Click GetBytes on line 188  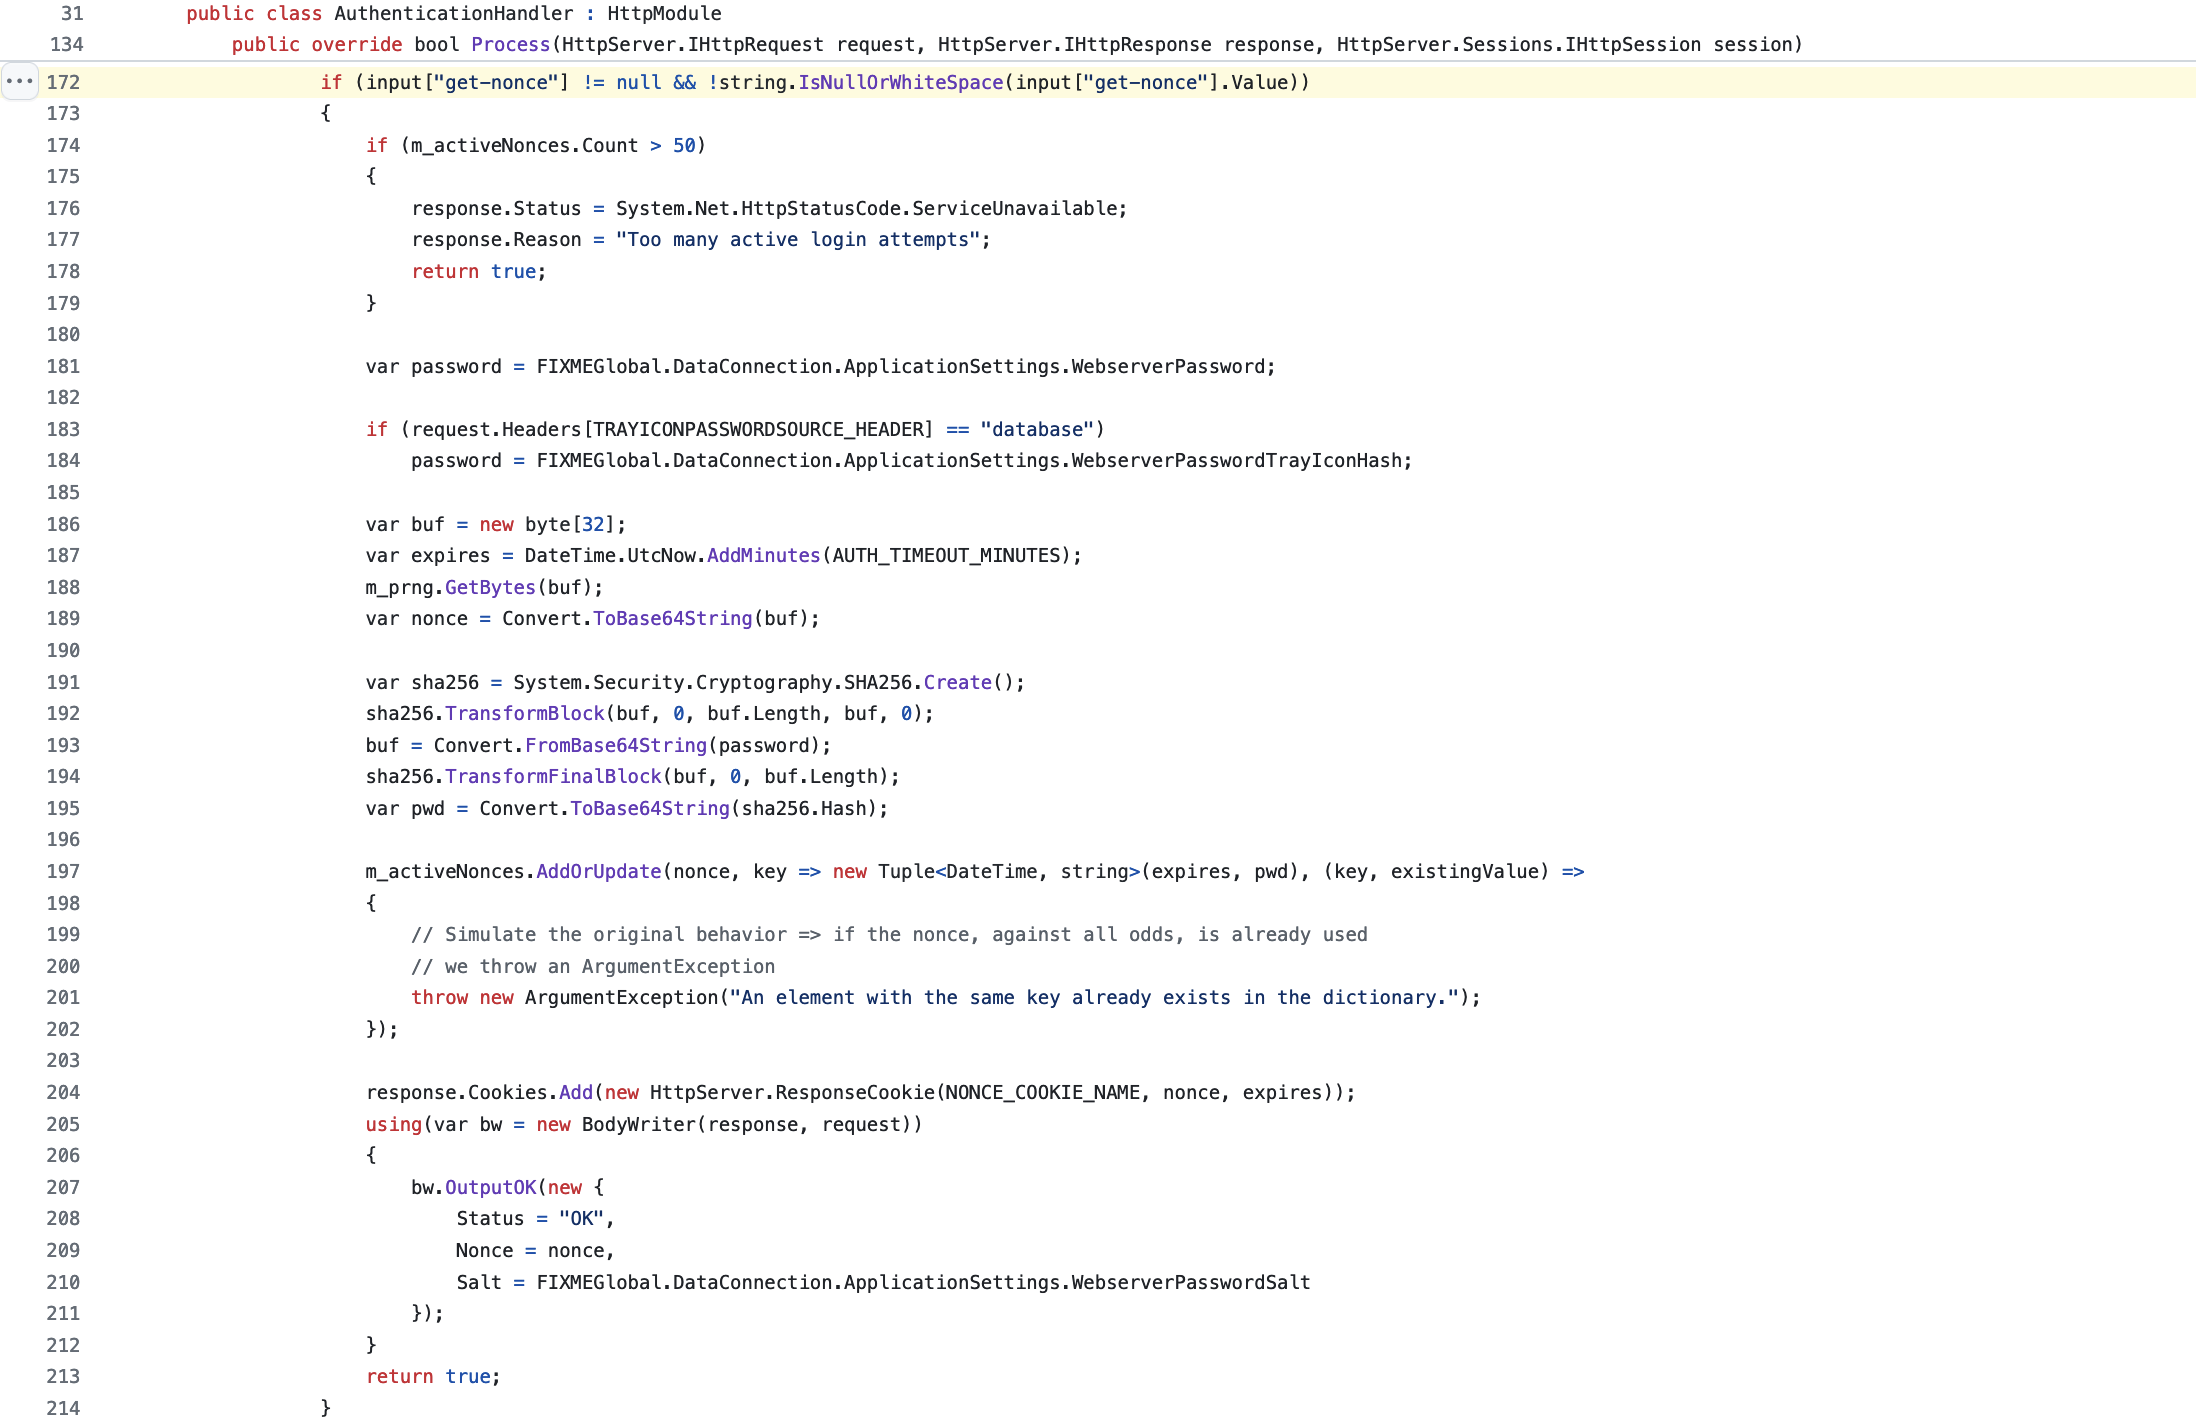point(490,587)
